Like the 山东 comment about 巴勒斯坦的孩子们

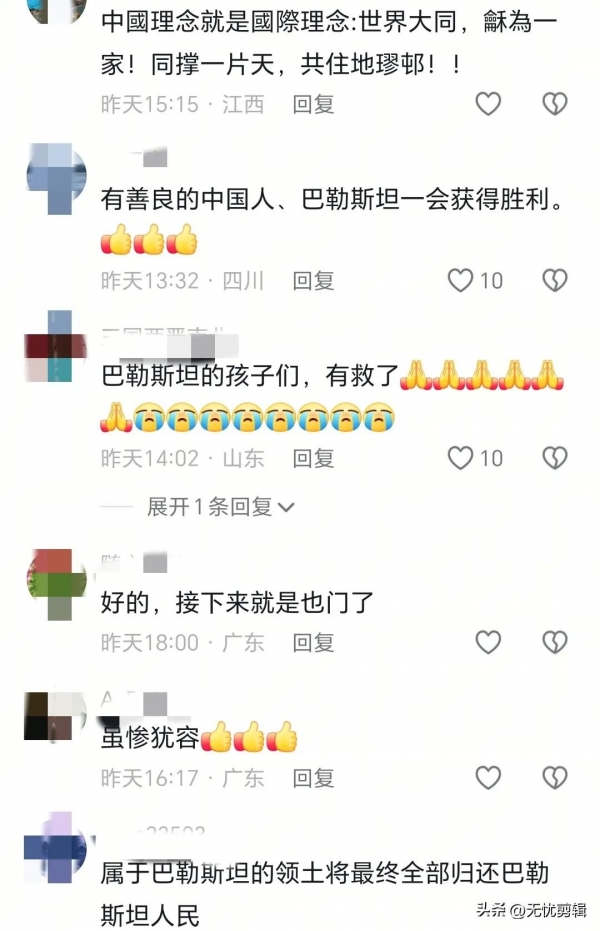tap(460, 458)
